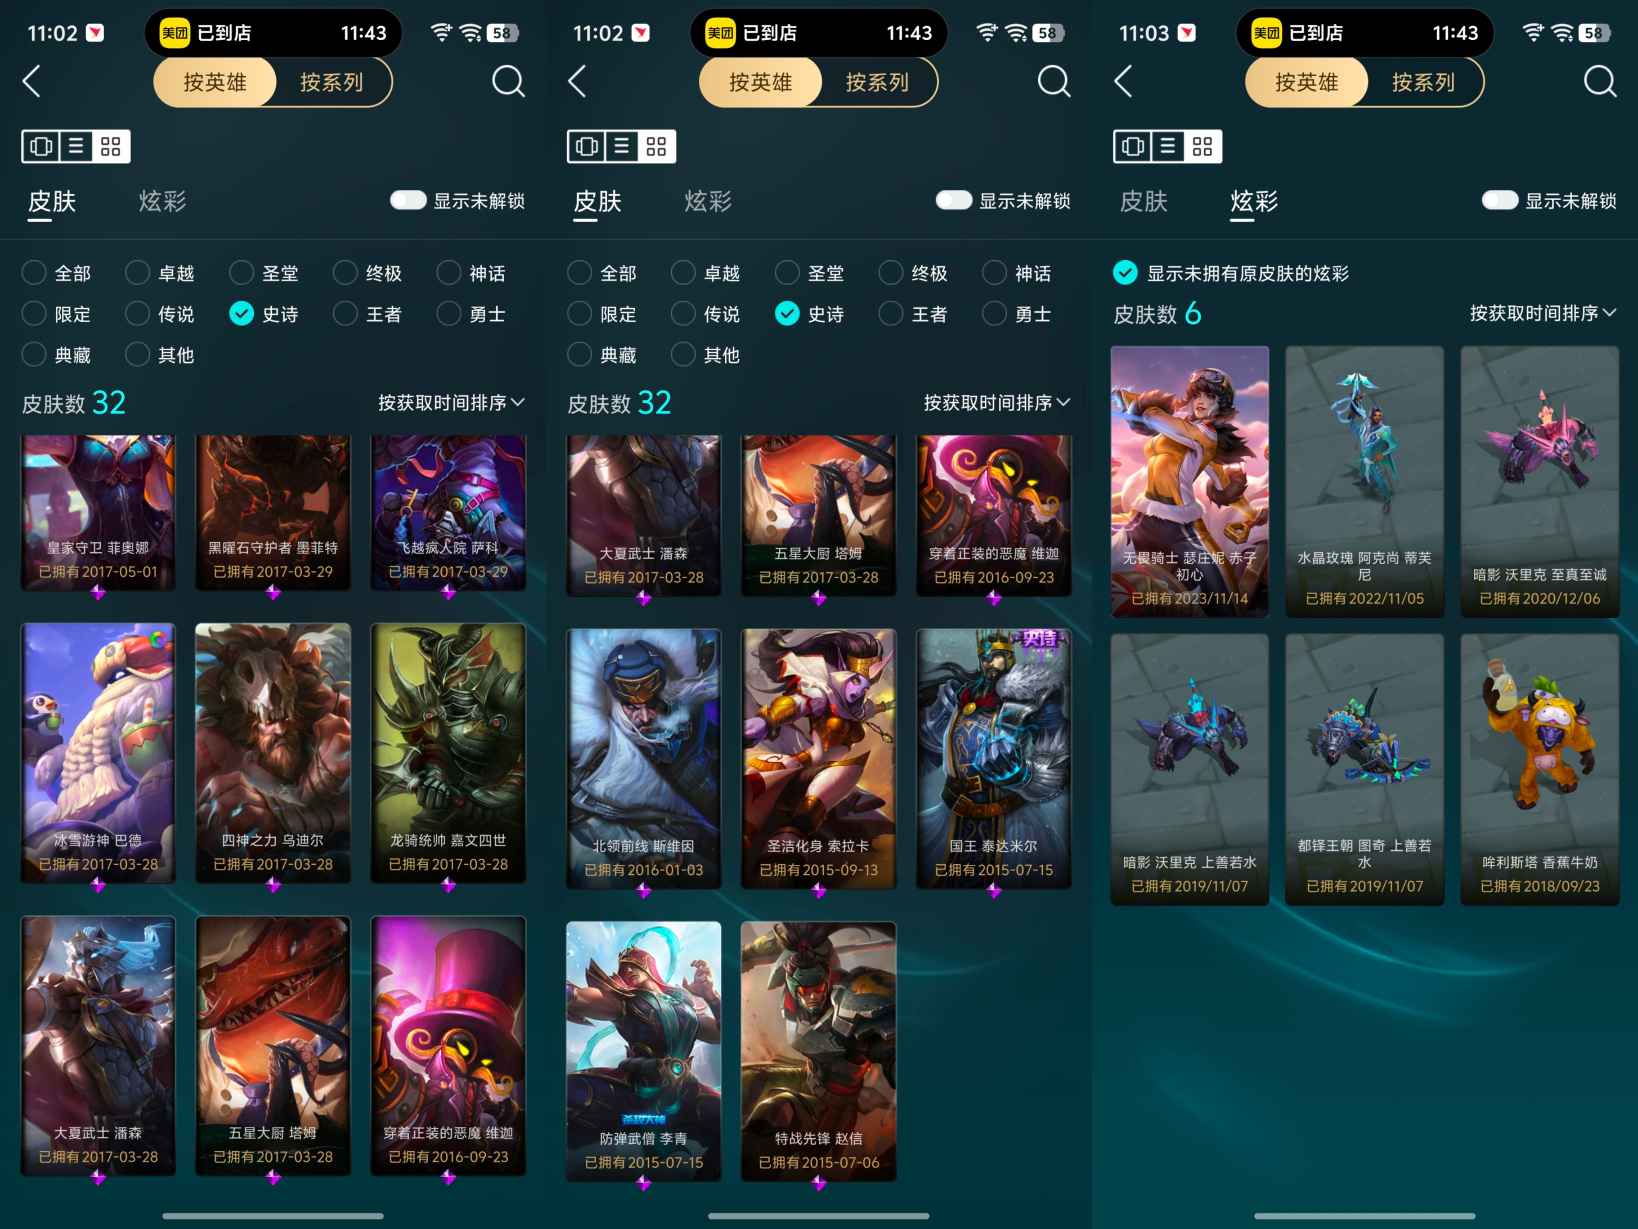Go back using the arrow on the rightmost screen

coord(1124,81)
